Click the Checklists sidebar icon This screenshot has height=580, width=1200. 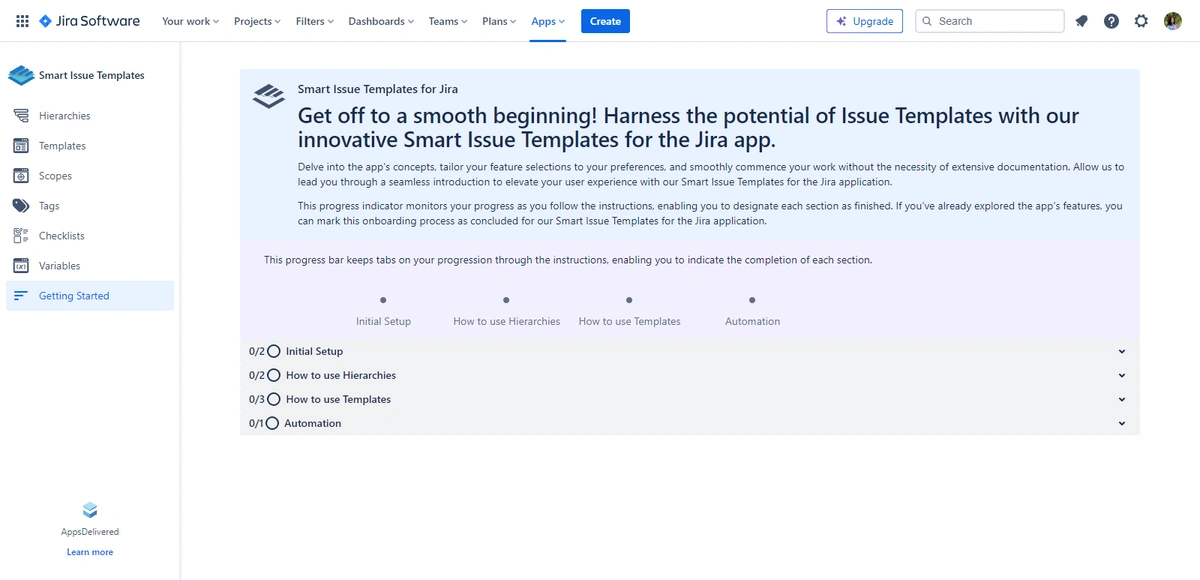pyautogui.click(x=21, y=236)
